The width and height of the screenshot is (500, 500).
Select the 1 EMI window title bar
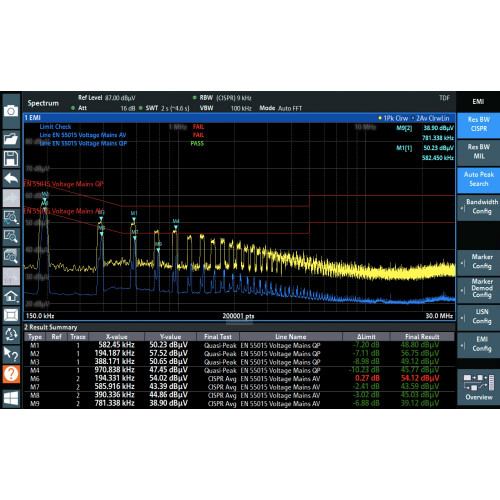pyautogui.click(x=239, y=118)
